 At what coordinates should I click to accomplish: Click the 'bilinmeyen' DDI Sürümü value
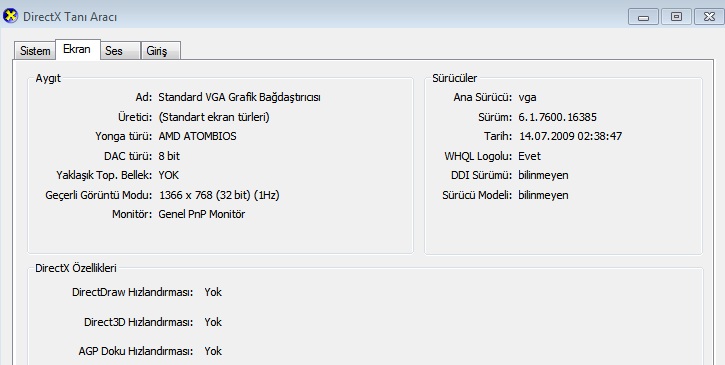pyautogui.click(x=543, y=175)
